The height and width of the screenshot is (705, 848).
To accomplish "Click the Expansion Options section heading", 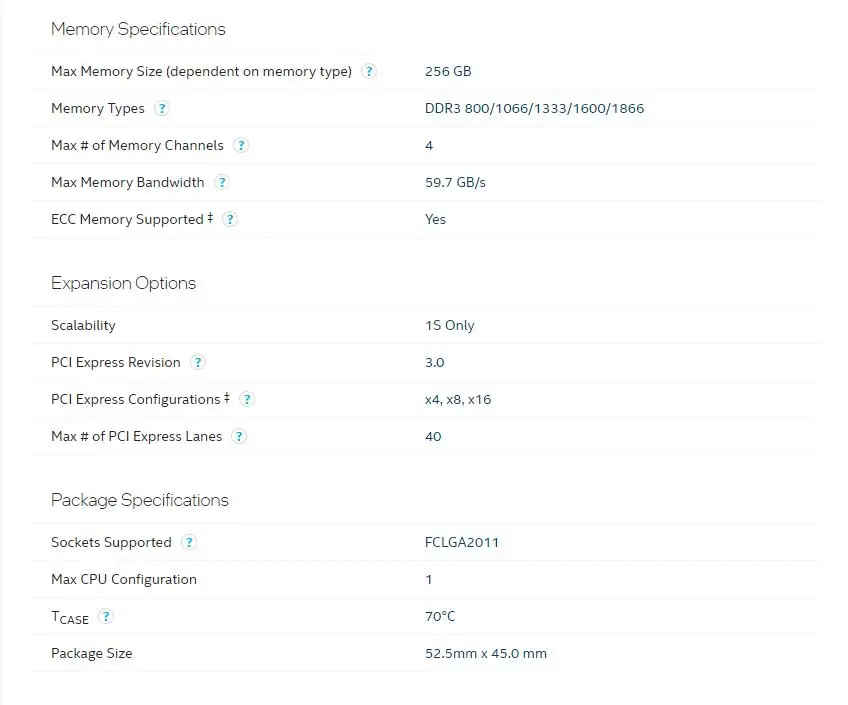I will pyautogui.click(x=123, y=283).
